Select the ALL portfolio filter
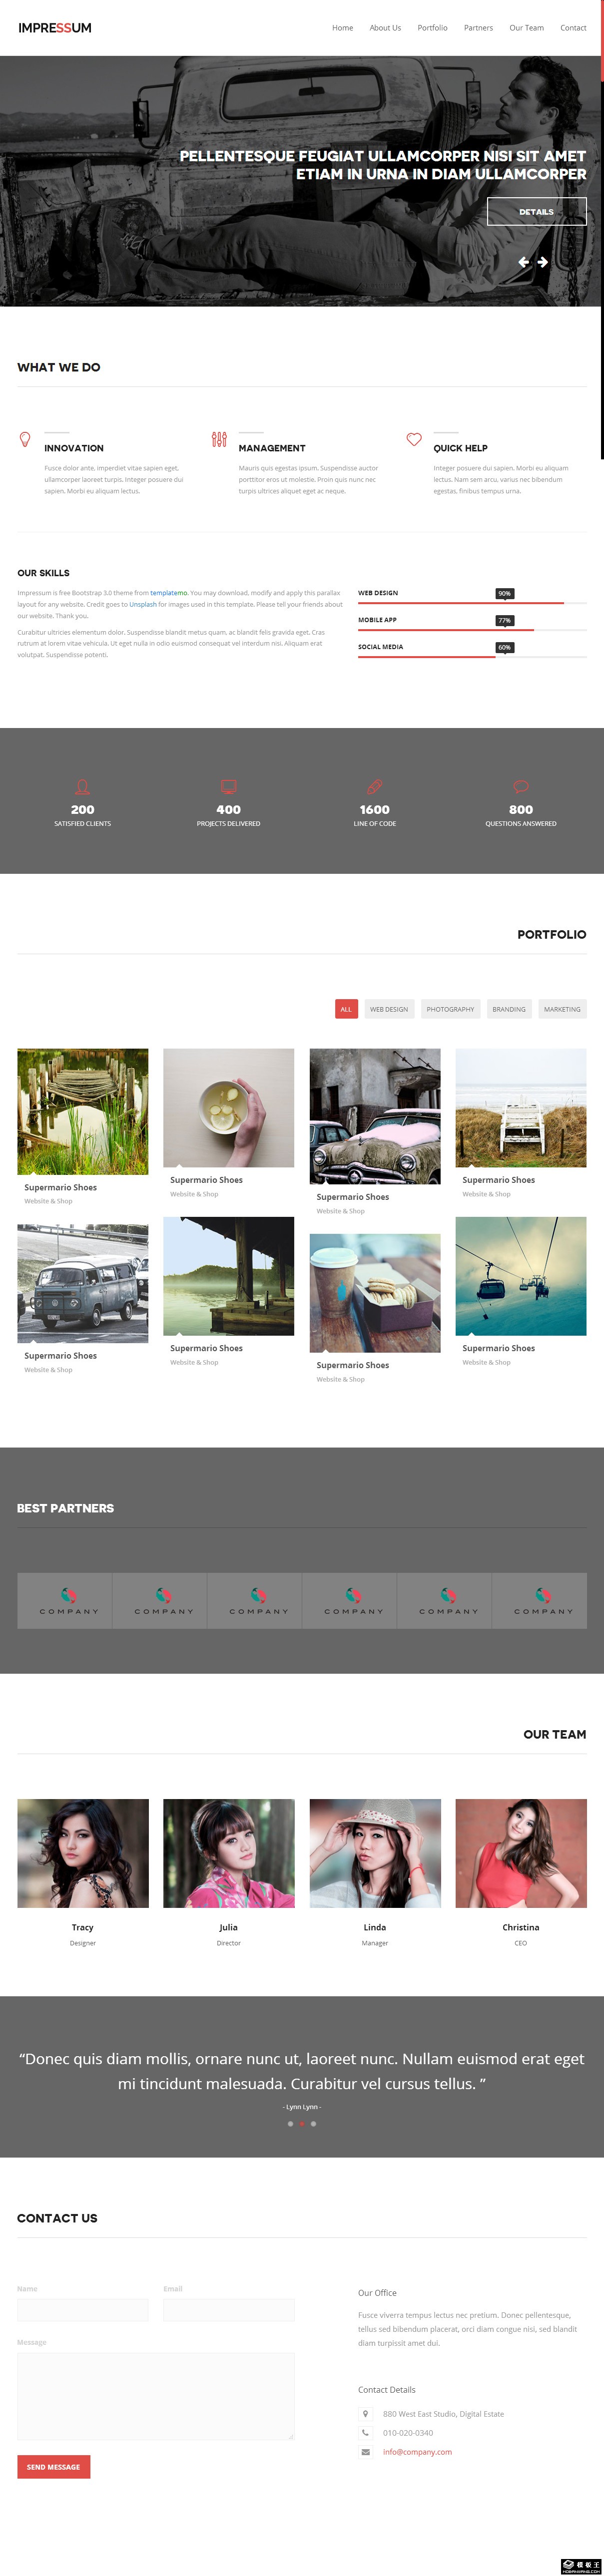Screen dimensions: 604x2576 coord(346,1009)
